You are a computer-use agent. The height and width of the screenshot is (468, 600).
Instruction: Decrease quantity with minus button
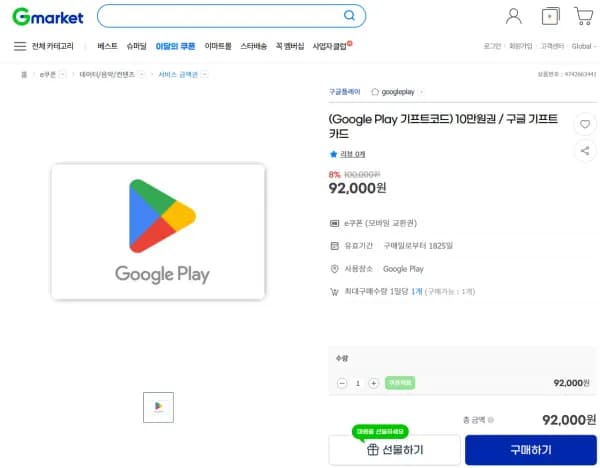pos(342,383)
